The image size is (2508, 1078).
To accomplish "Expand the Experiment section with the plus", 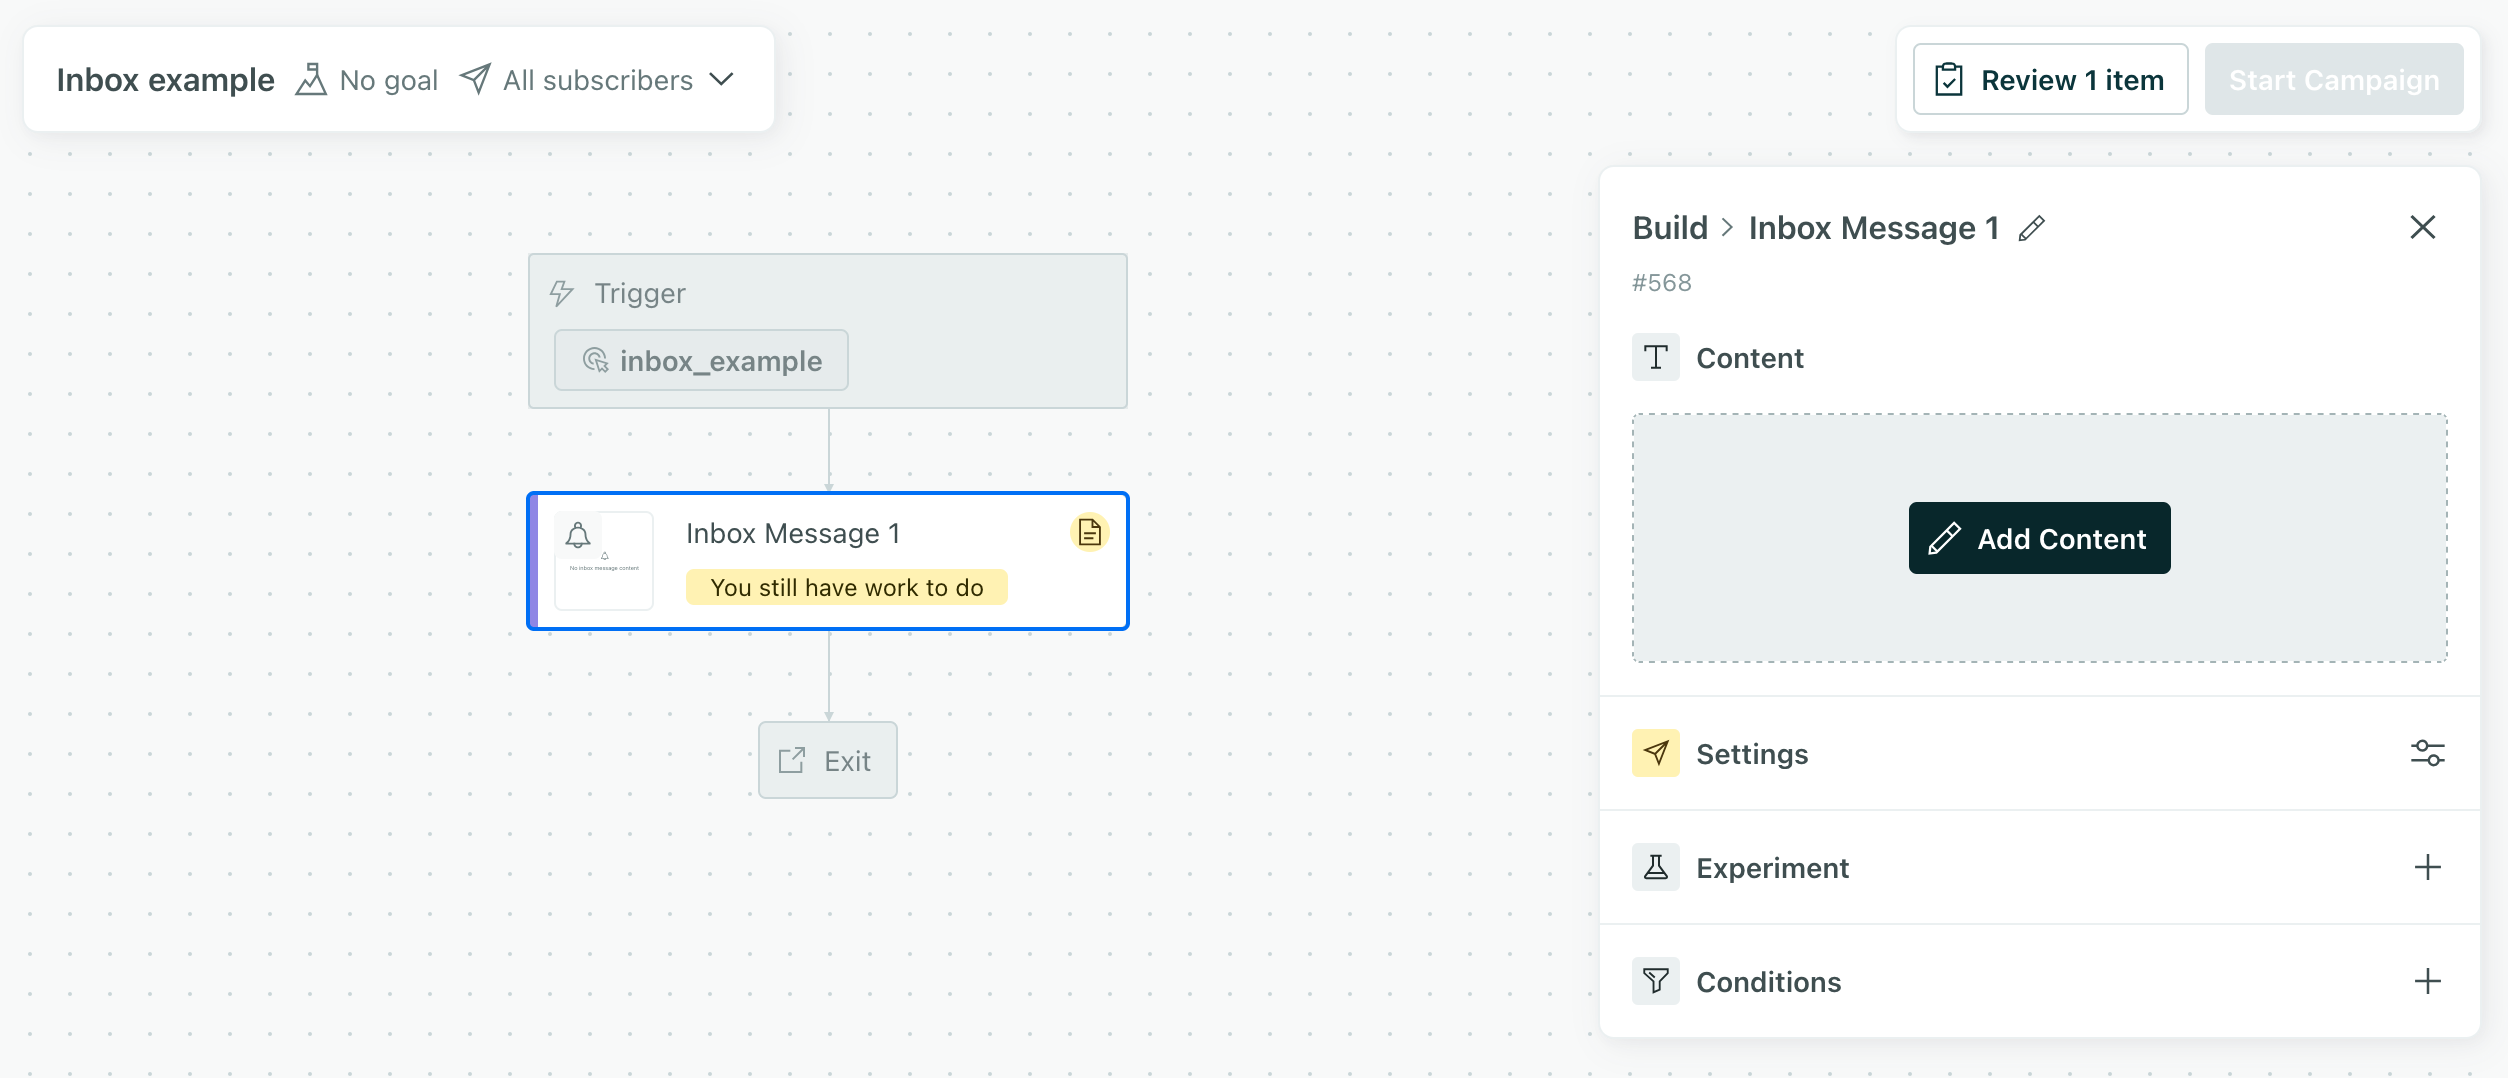I will pyautogui.click(x=2427, y=868).
